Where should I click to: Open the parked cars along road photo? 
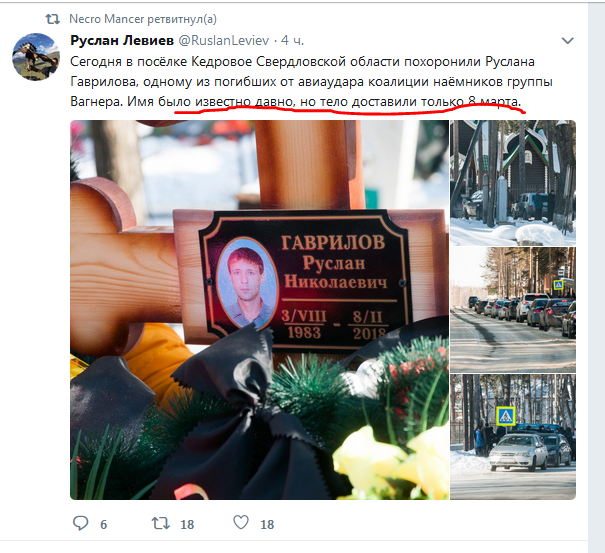tap(513, 310)
